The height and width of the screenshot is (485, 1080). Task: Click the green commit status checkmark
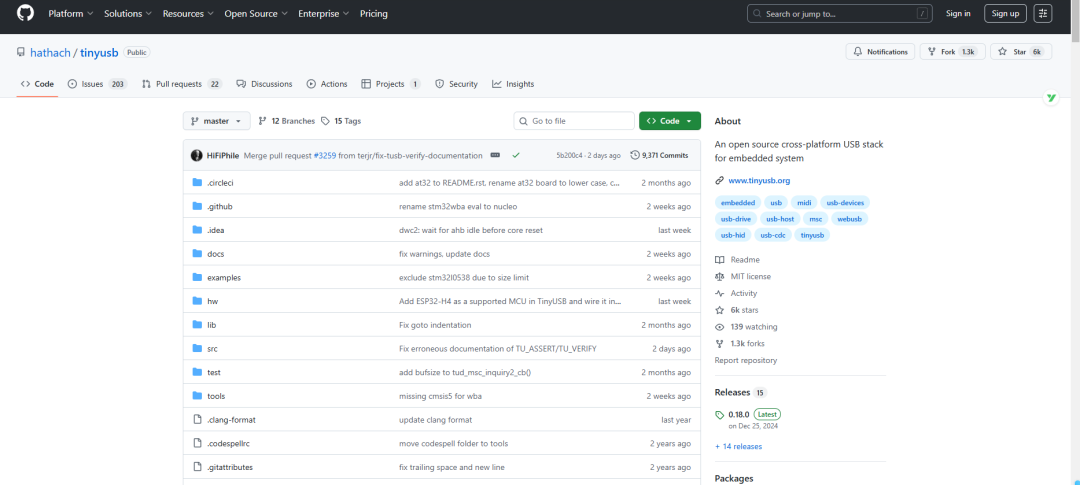(515, 156)
